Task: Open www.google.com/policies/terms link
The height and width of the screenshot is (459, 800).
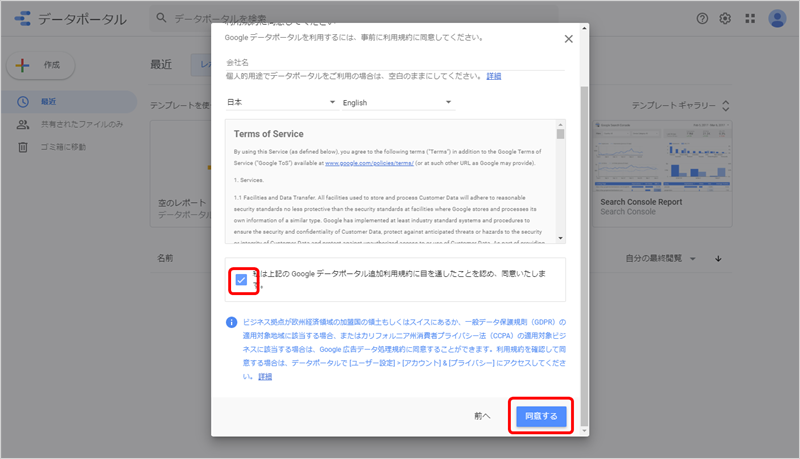Action: [x=369, y=163]
